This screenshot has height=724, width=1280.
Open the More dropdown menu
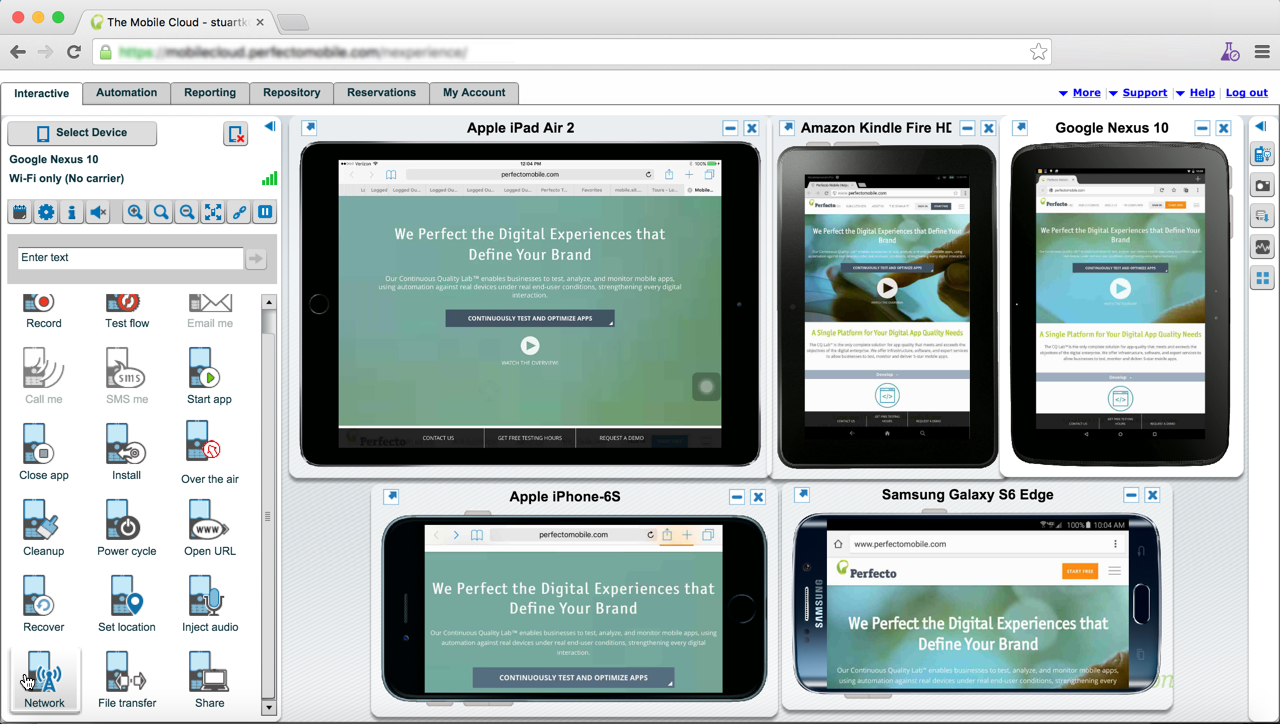click(1079, 93)
